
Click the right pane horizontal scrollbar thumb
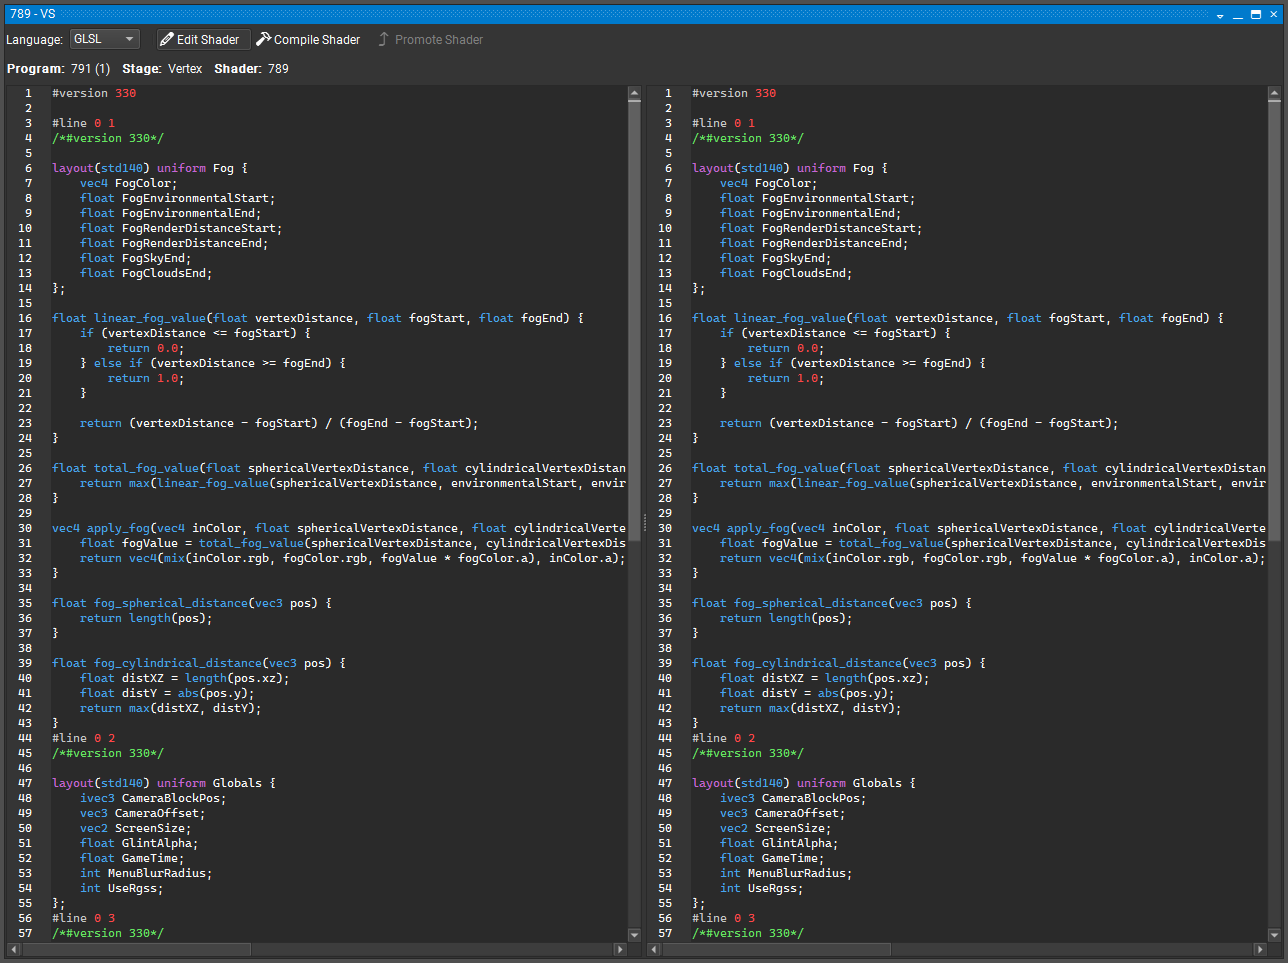click(775, 949)
